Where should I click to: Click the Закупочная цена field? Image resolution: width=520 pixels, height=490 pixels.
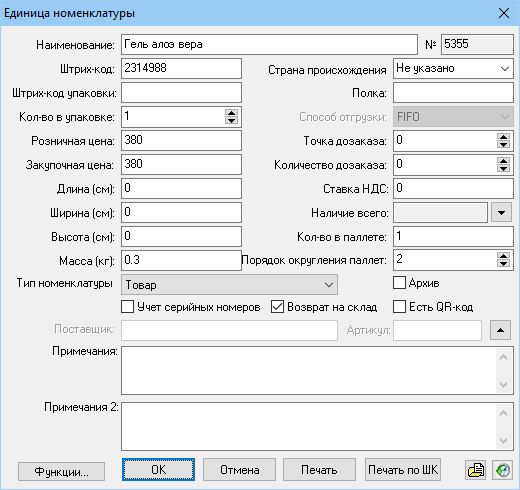tap(181, 164)
